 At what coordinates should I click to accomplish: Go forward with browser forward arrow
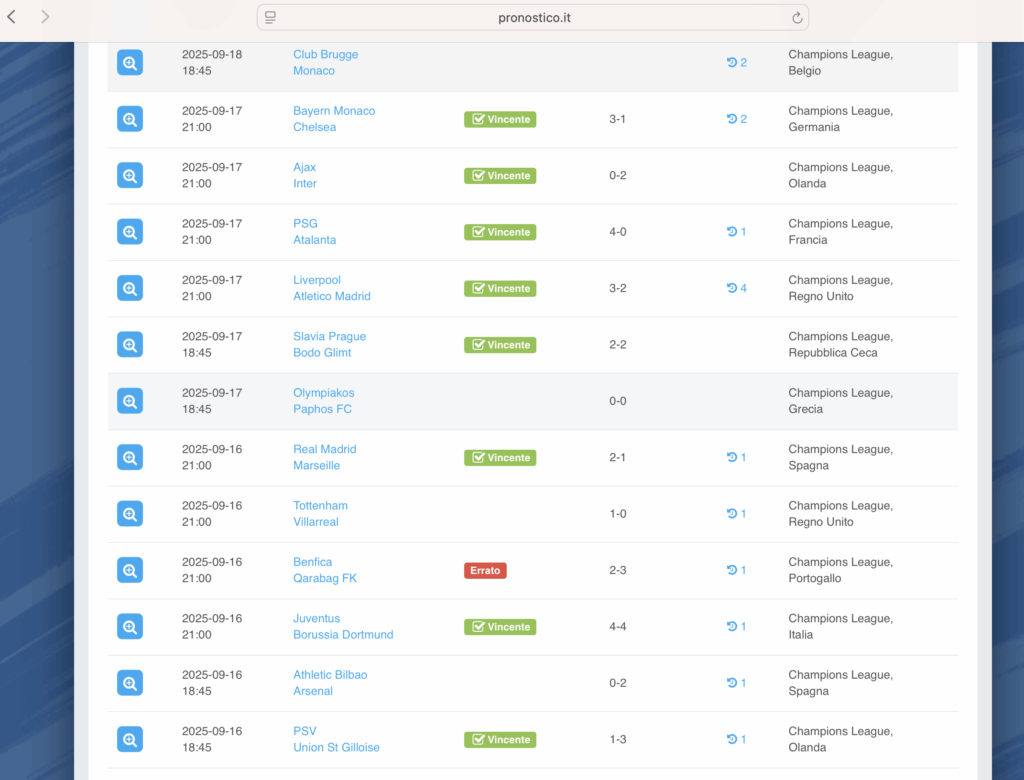point(45,17)
